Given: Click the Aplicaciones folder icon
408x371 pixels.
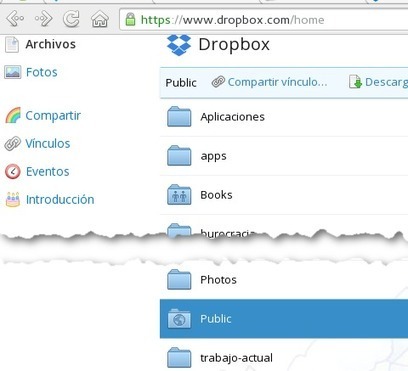Looking at the screenshot, I should click(179, 117).
